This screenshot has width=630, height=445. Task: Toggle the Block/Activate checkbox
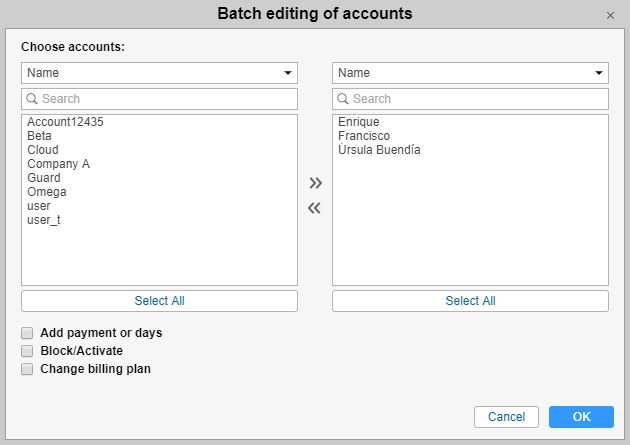coord(27,351)
